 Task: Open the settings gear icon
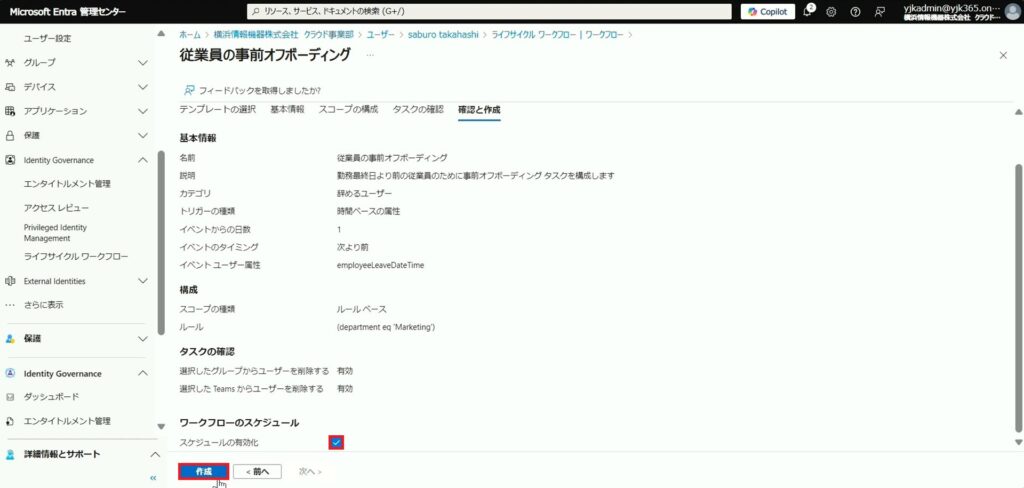(831, 12)
